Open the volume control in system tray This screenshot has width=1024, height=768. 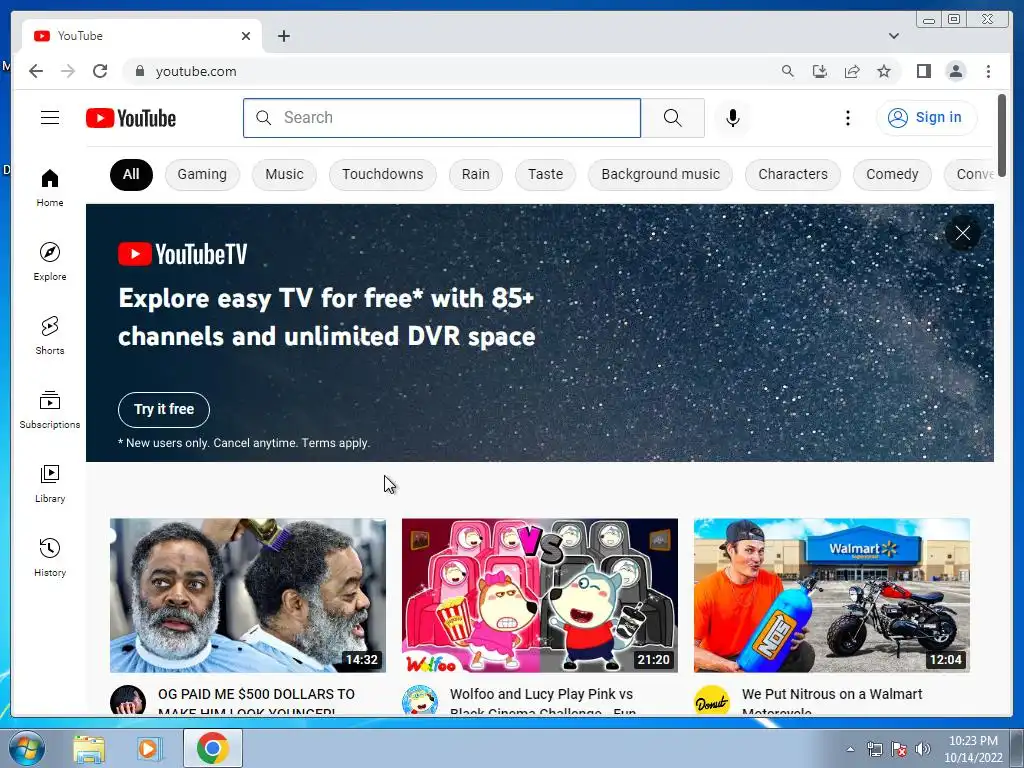click(922, 749)
